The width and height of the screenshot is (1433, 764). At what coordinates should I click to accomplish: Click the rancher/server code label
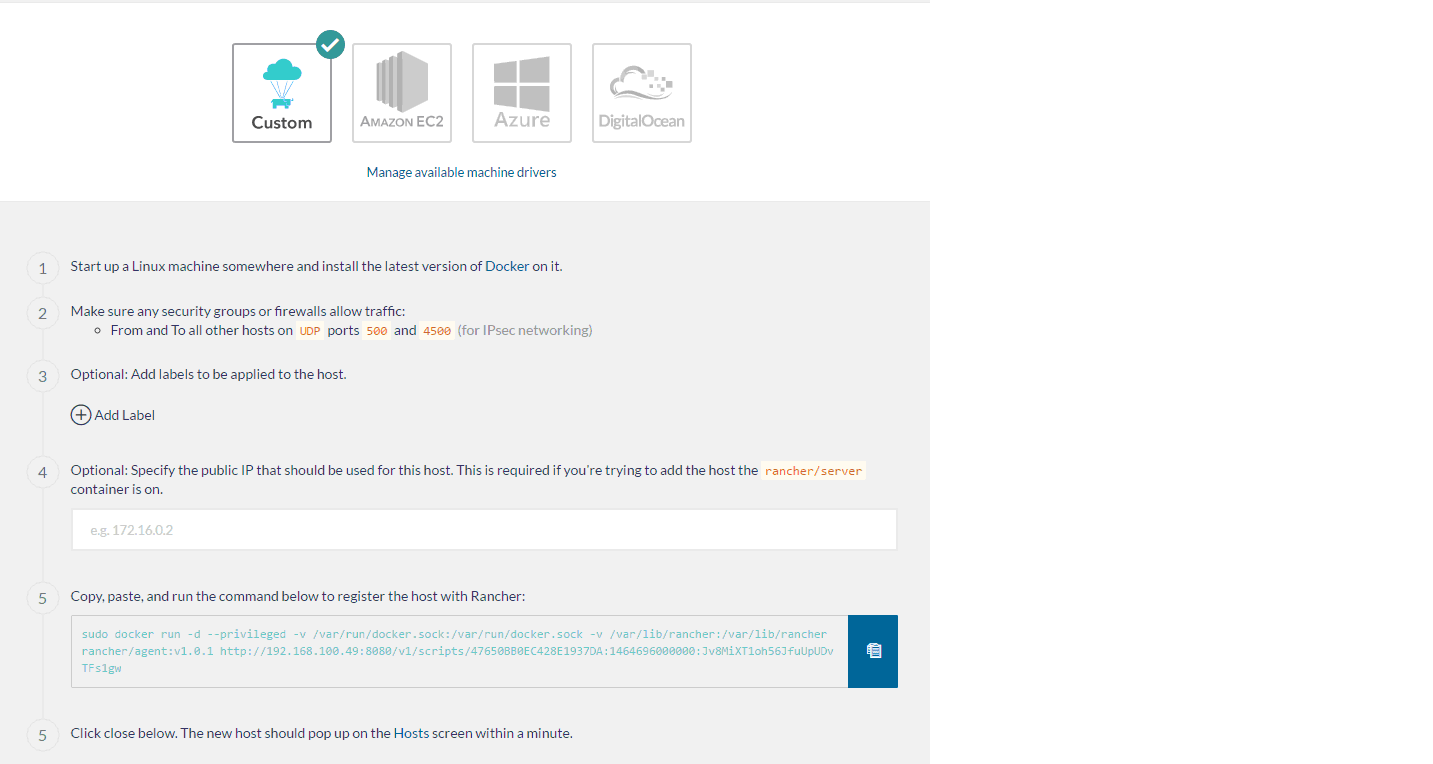coord(813,471)
